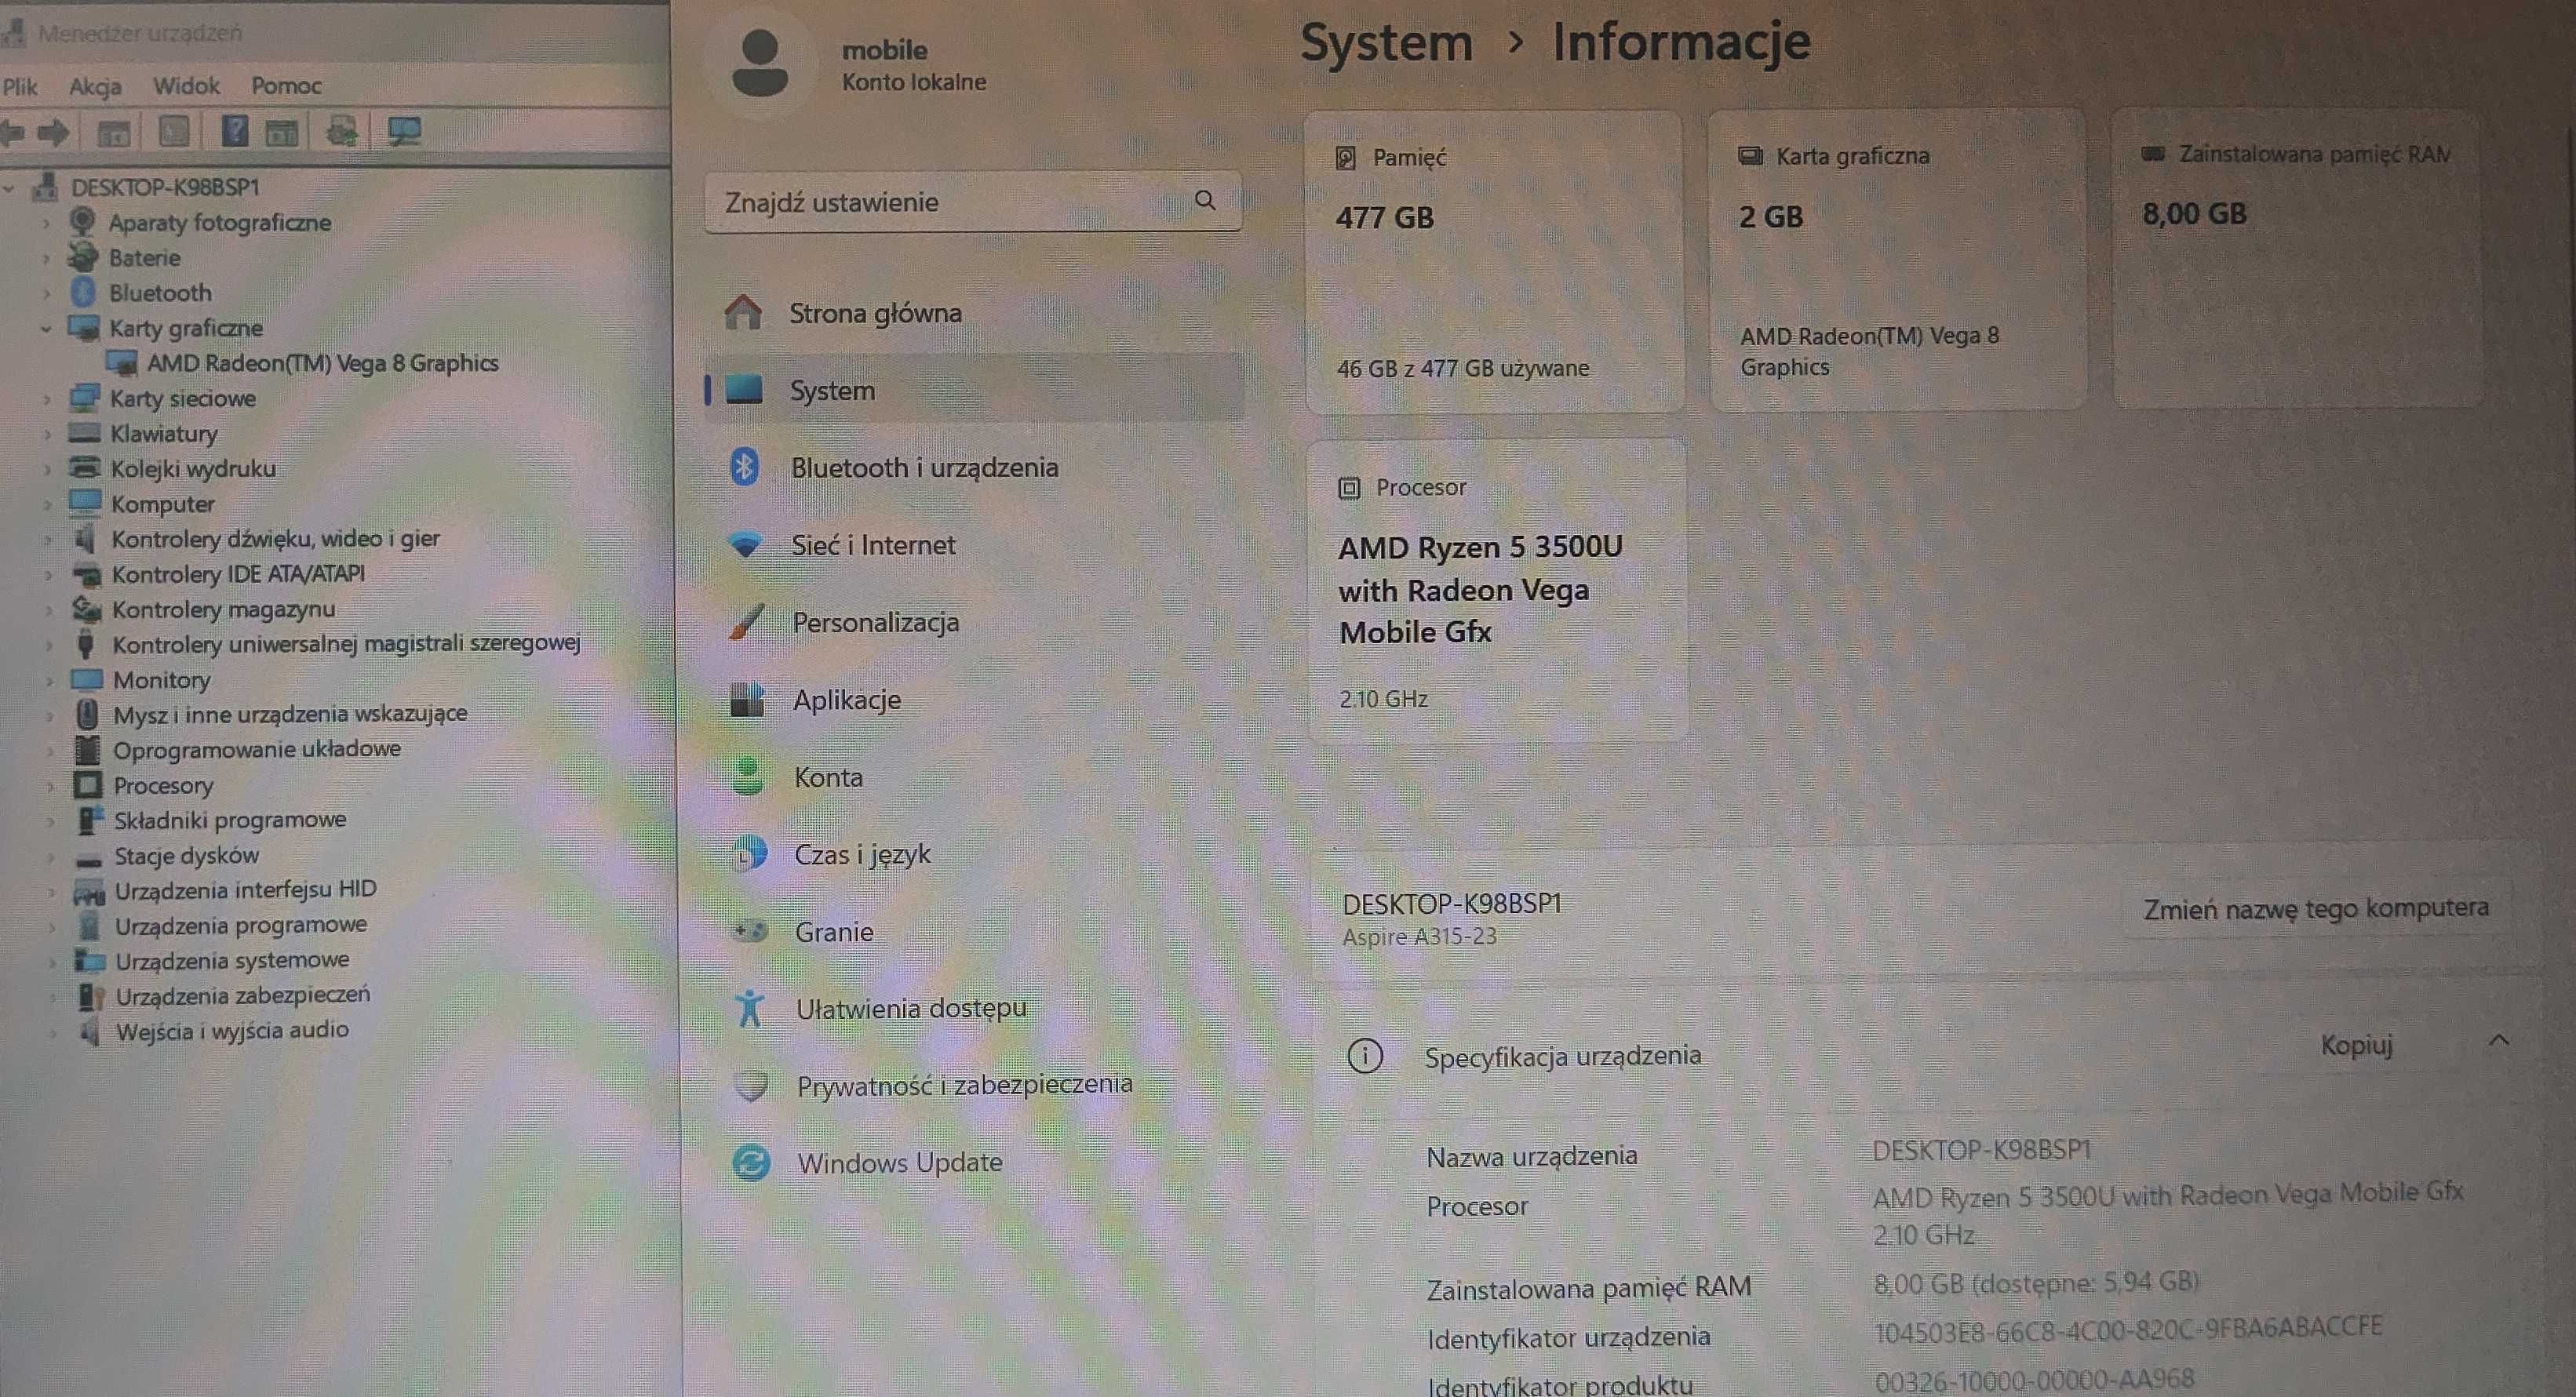Open Personalizacja settings
This screenshot has width=2576, height=1397.
tap(975, 622)
